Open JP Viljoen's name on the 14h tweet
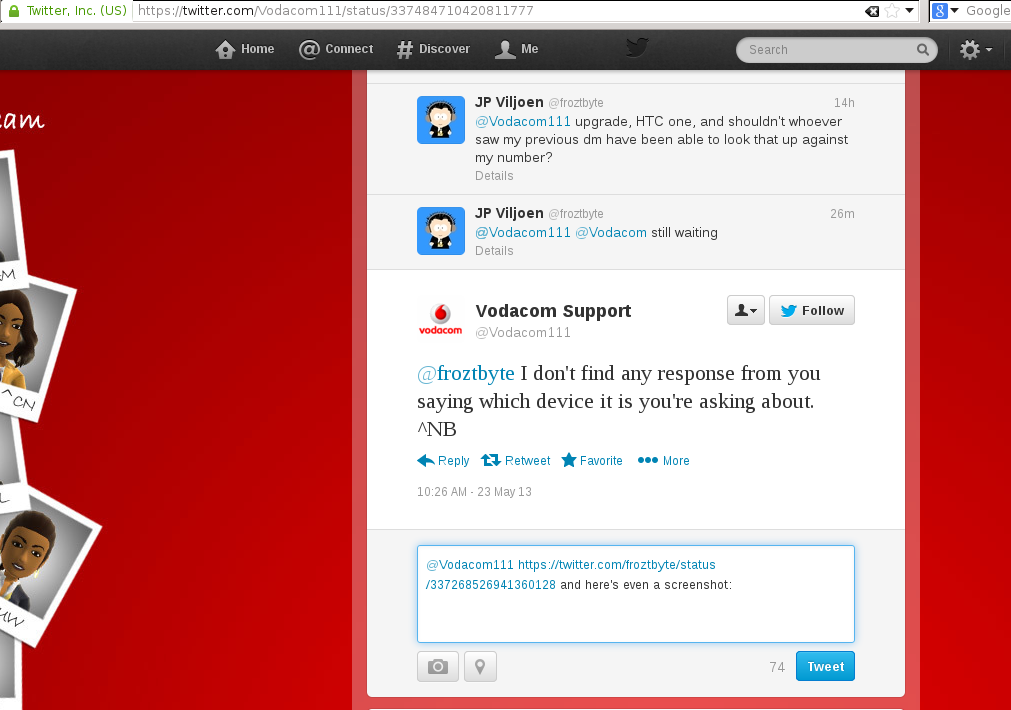This screenshot has height=710, width=1011. point(509,103)
